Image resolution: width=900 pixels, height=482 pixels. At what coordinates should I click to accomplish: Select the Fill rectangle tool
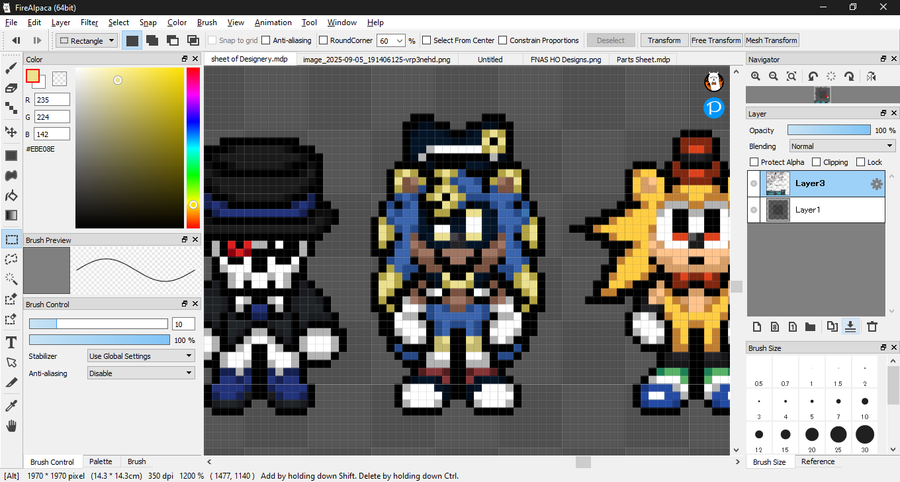(x=11, y=156)
